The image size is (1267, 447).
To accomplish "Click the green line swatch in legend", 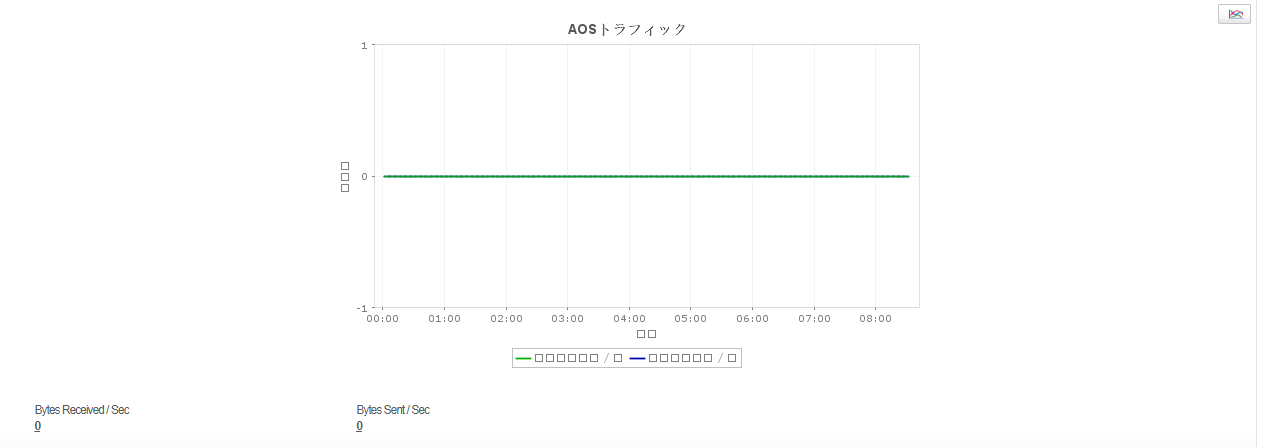I will point(523,358).
